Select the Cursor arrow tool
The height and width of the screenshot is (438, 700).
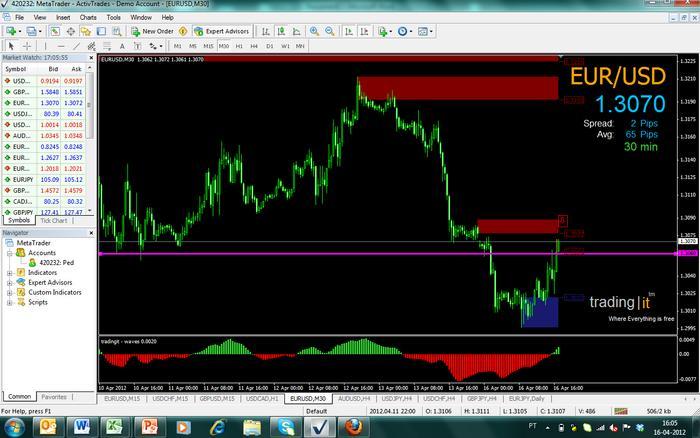tap(11, 46)
